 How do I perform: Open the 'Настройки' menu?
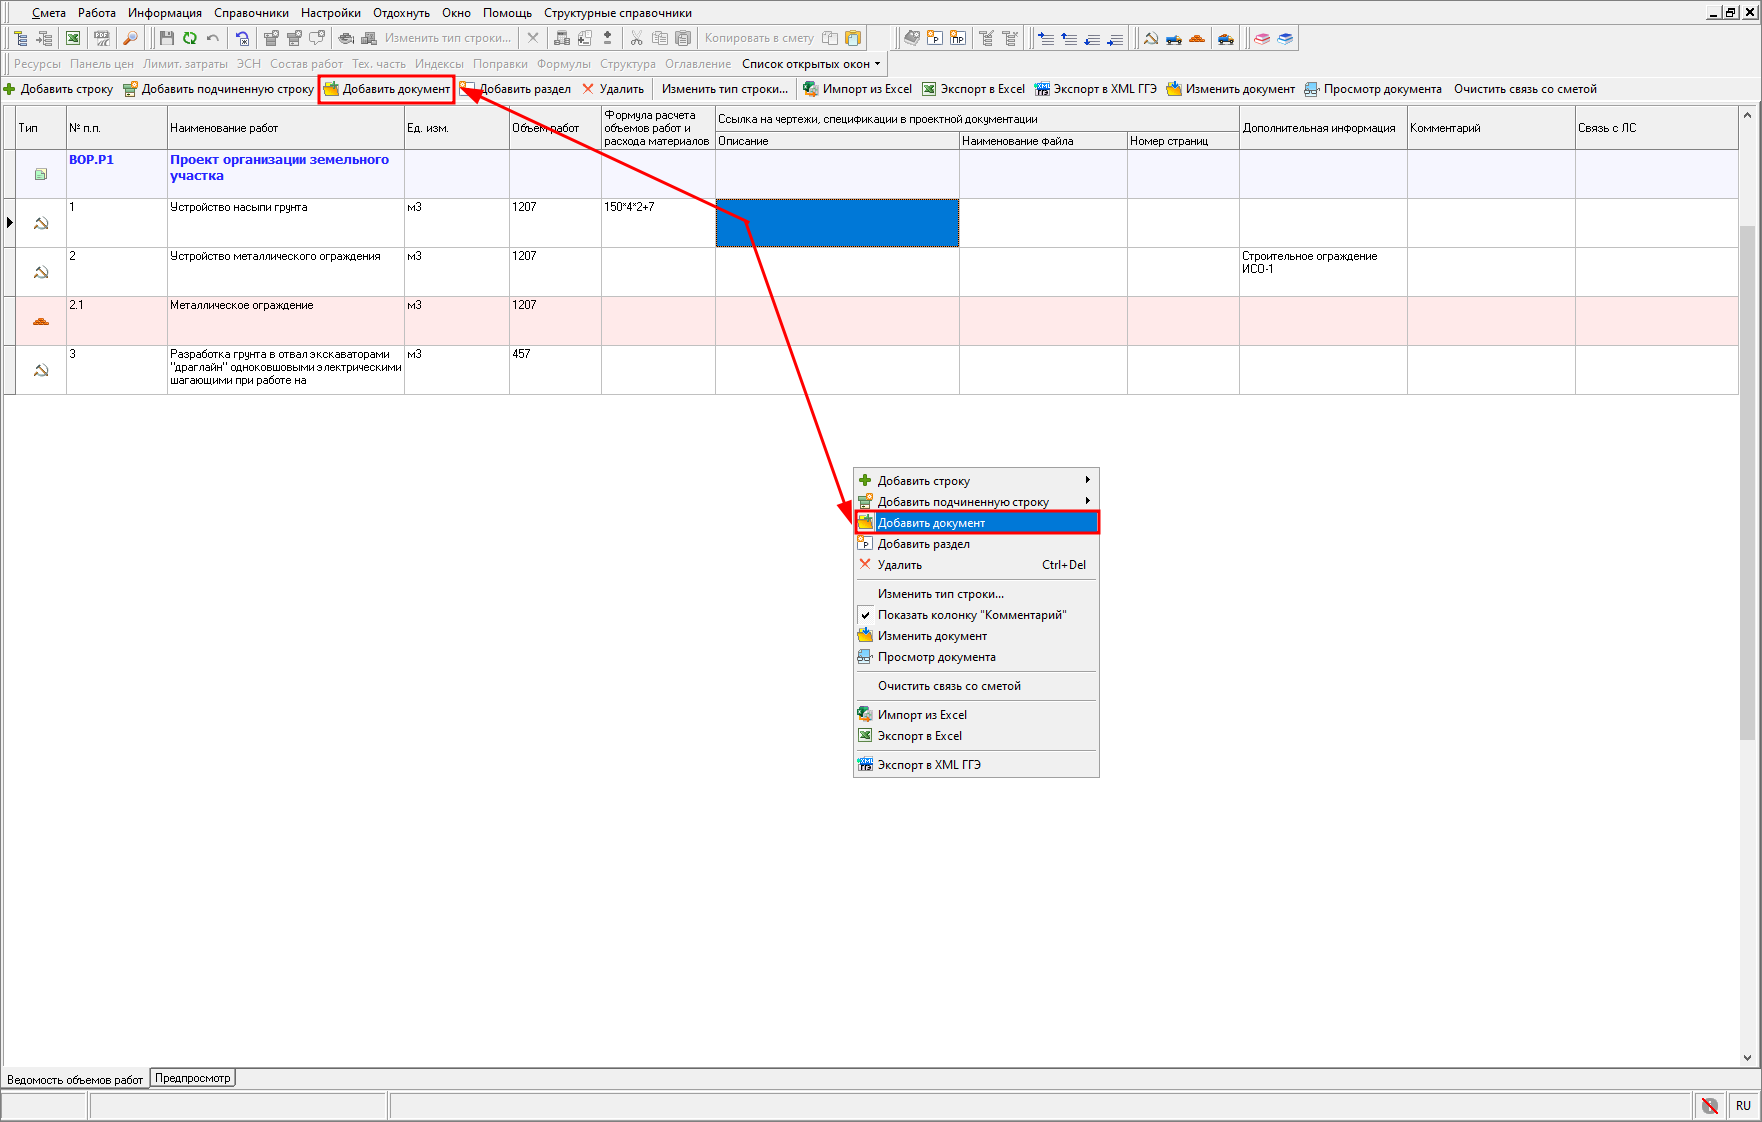[x=330, y=13]
